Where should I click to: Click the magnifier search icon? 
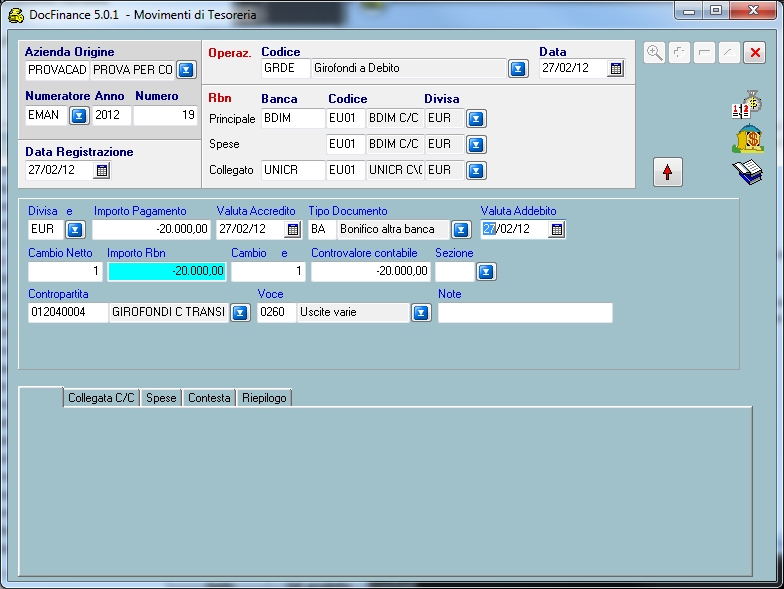tap(654, 53)
